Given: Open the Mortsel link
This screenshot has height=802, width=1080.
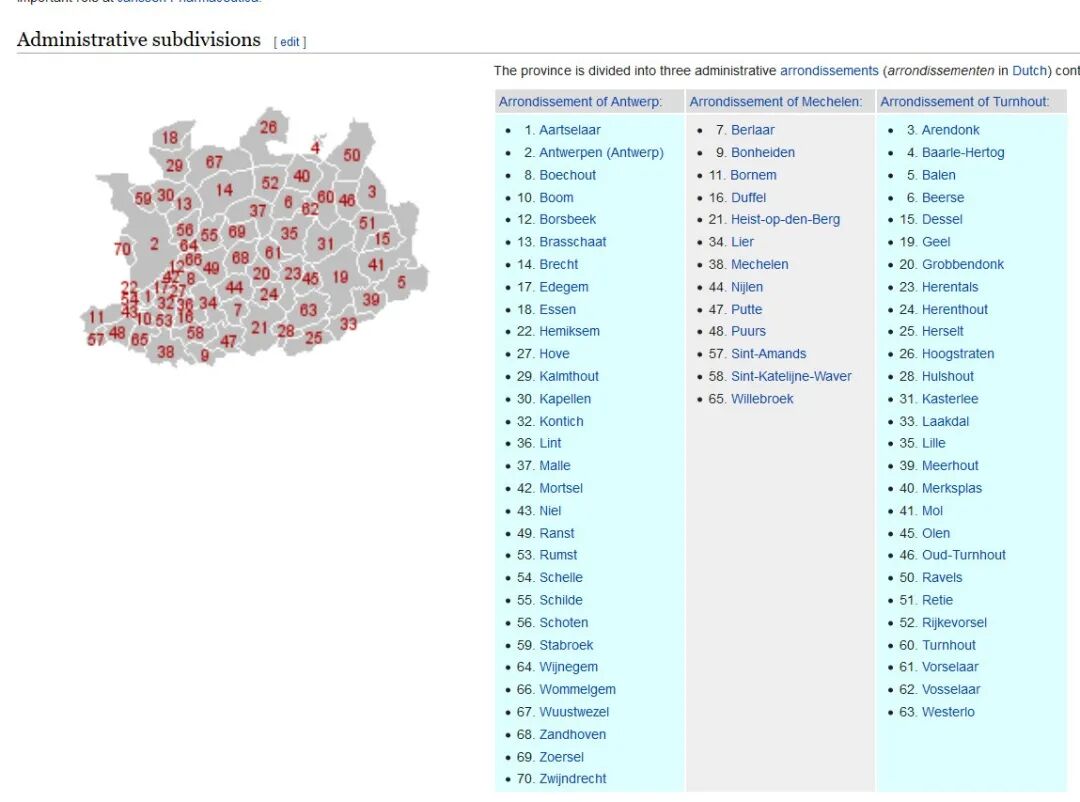Looking at the screenshot, I should [x=561, y=489].
